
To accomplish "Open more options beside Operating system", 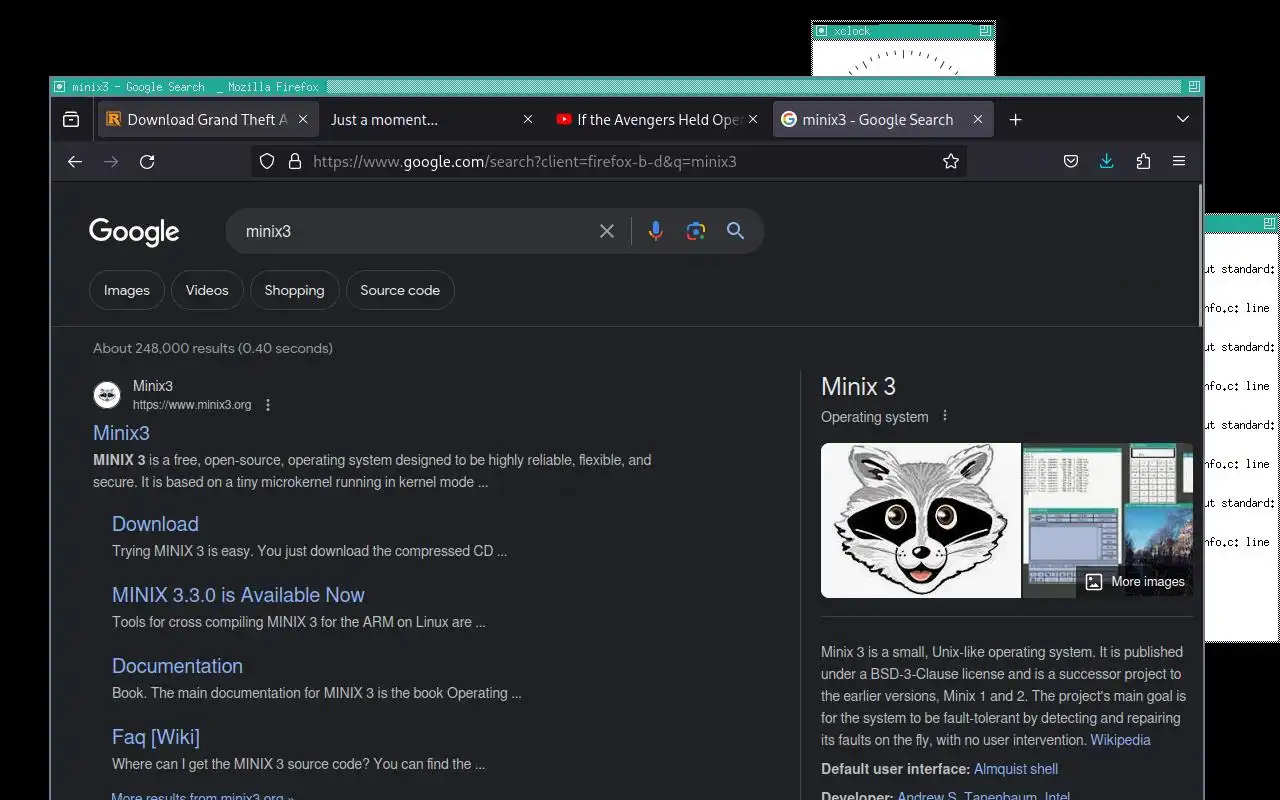I will [945, 416].
